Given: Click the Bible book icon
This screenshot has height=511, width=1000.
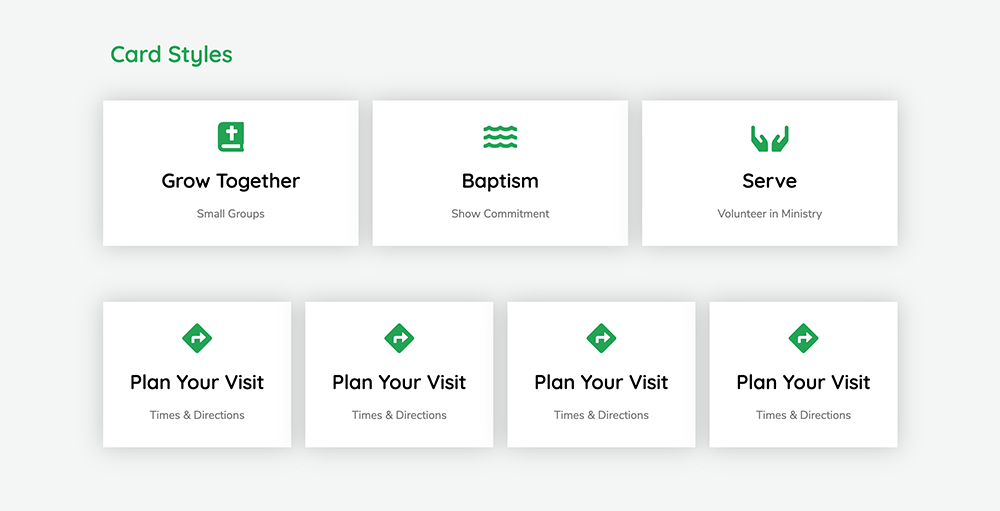Looking at the screenshot, I should (x=231, y=137).
